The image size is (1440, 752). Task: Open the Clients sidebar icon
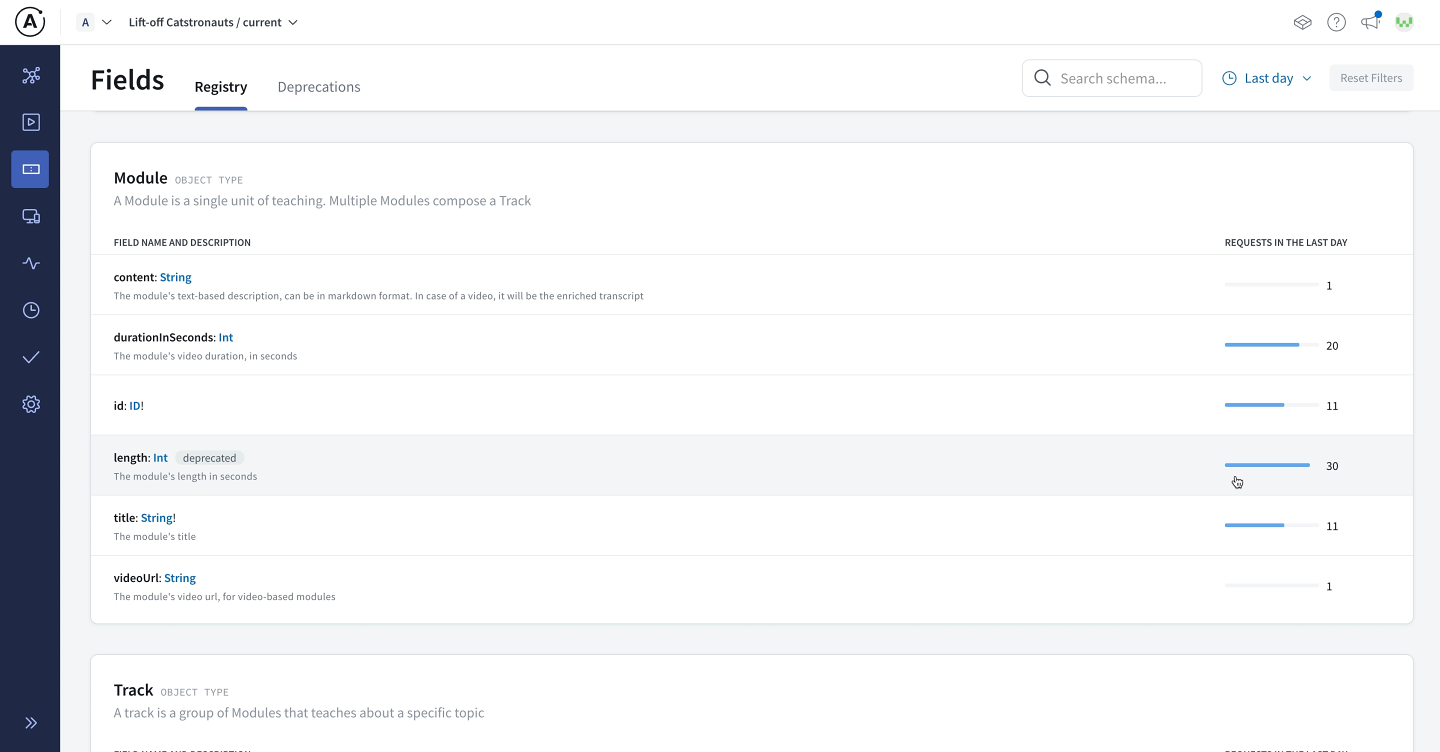click(31, 216)
